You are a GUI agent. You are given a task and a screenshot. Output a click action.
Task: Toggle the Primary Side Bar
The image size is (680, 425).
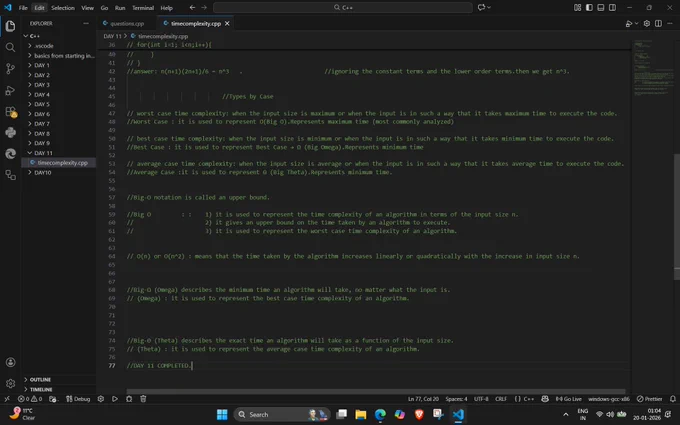[x=589, y=7]
